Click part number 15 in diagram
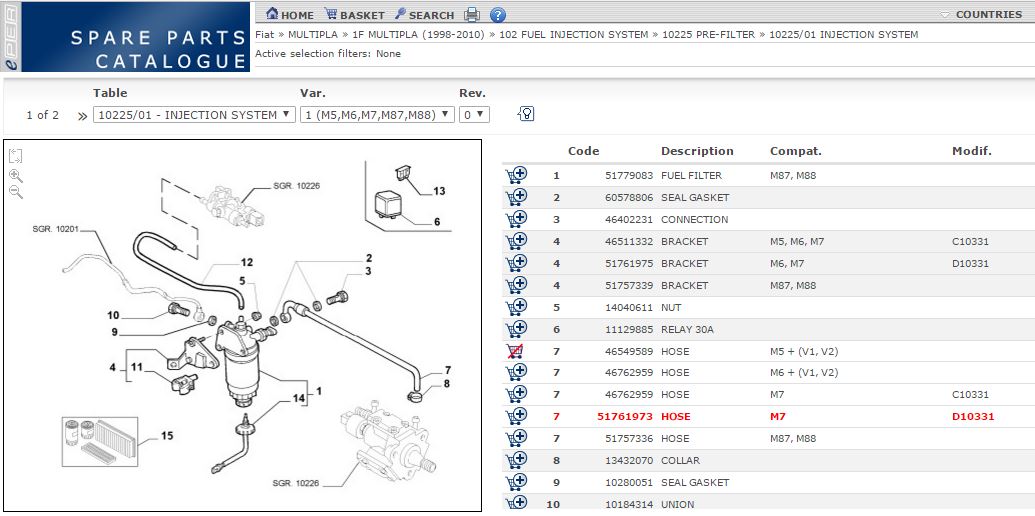Image resolution: width=1035 pixels, height=516 pixels. coord(167,435)
